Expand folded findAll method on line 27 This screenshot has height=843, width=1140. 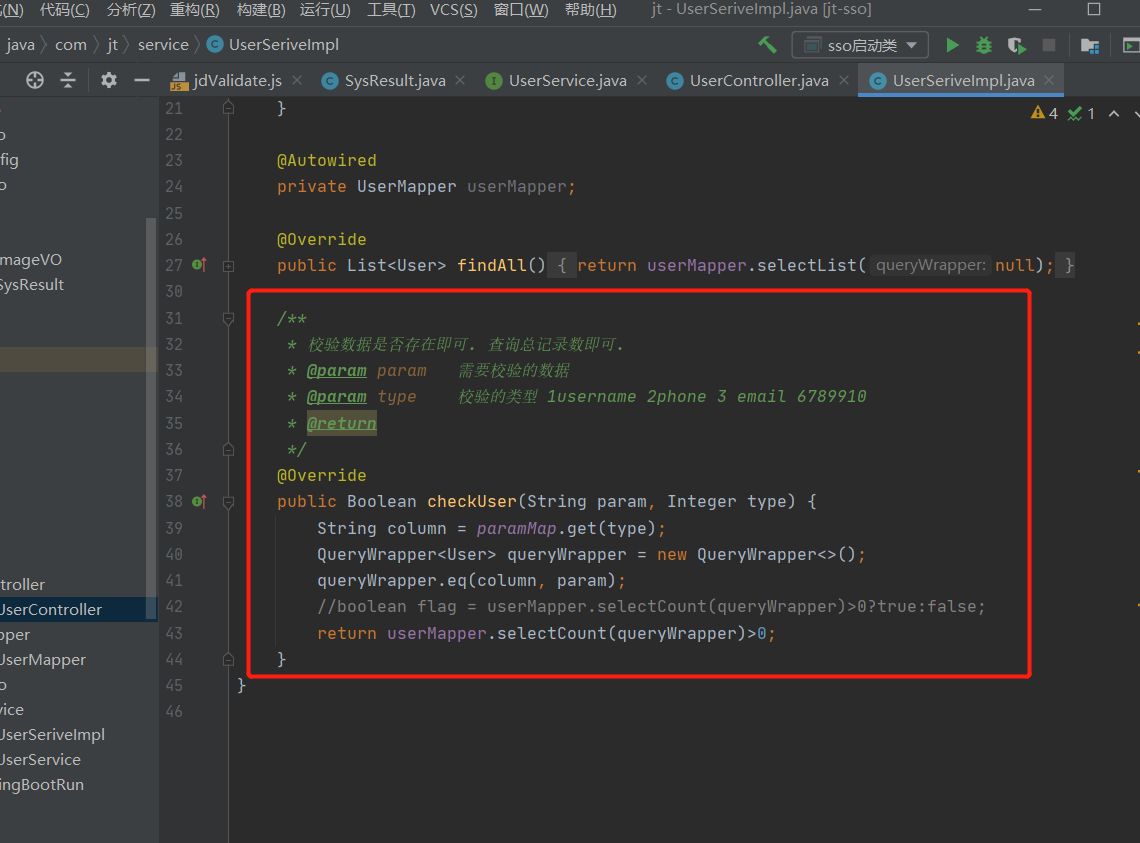(x=228, y=266)
